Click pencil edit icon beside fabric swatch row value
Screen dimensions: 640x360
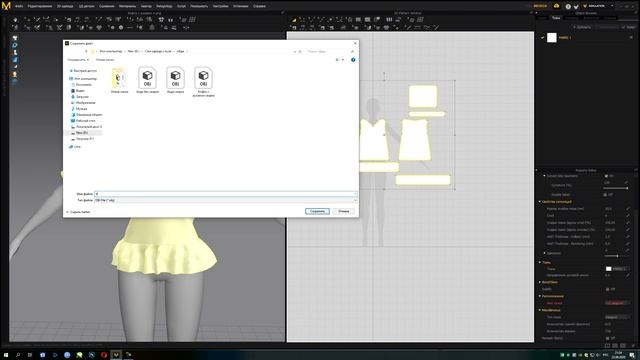click(x=628, y=276)
